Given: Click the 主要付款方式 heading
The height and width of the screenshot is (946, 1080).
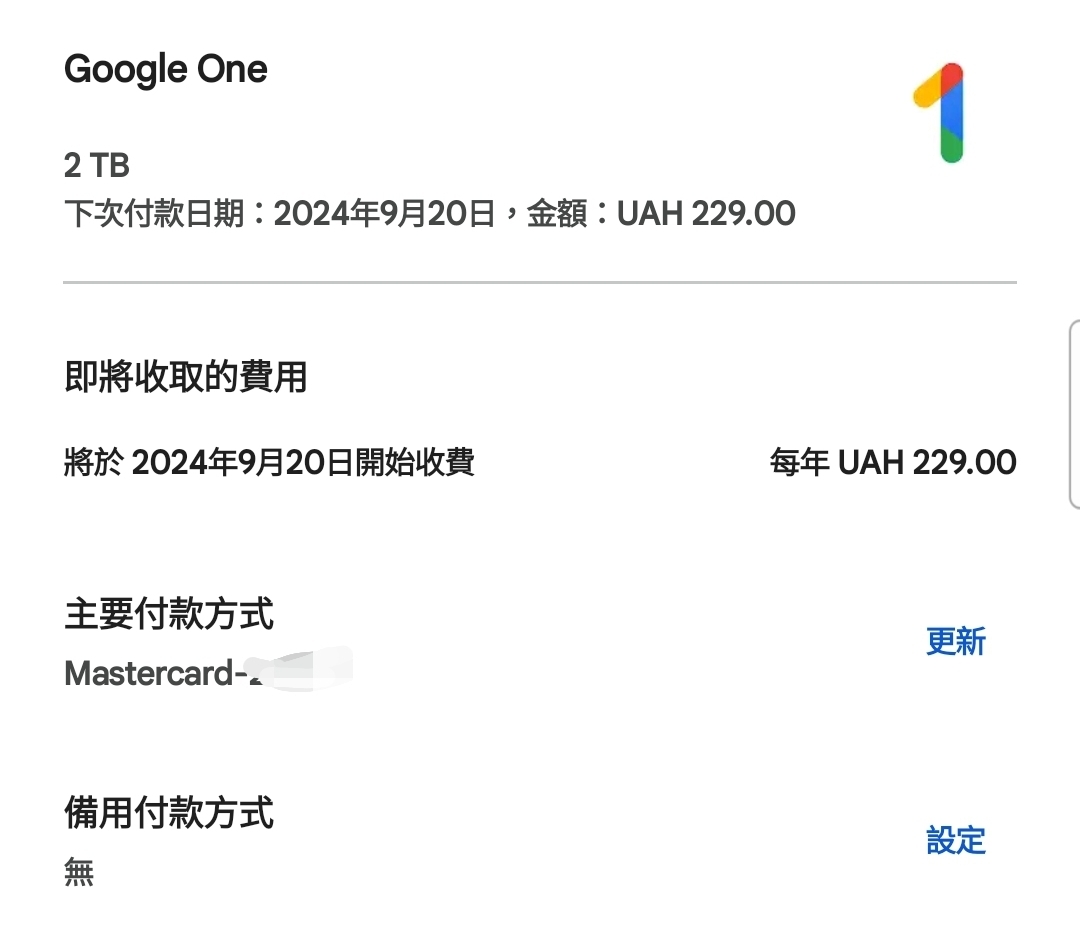Looking at the screenshot, I should click(168, 614).
